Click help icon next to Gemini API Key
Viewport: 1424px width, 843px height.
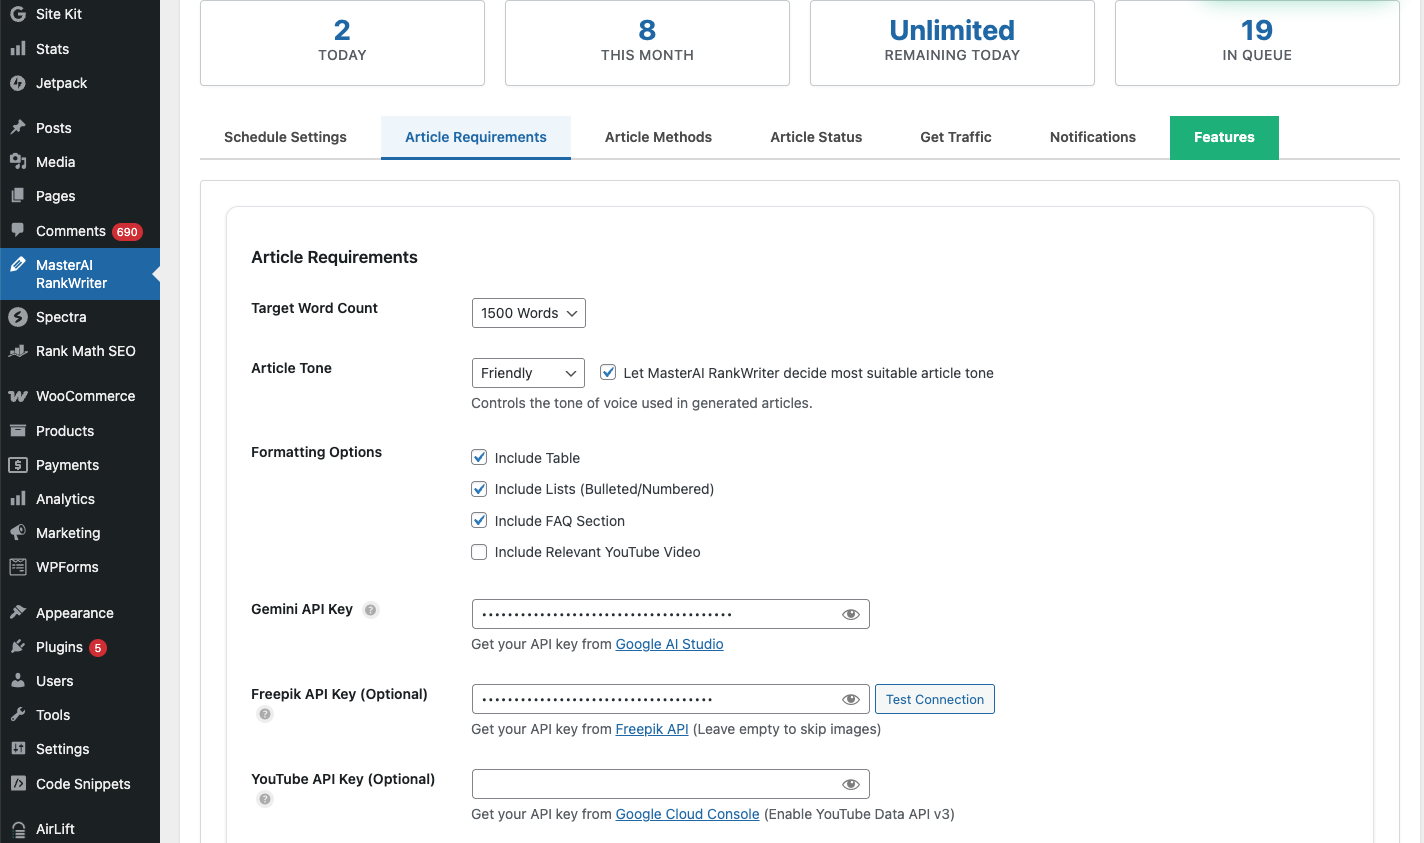(x=371, y=610)
